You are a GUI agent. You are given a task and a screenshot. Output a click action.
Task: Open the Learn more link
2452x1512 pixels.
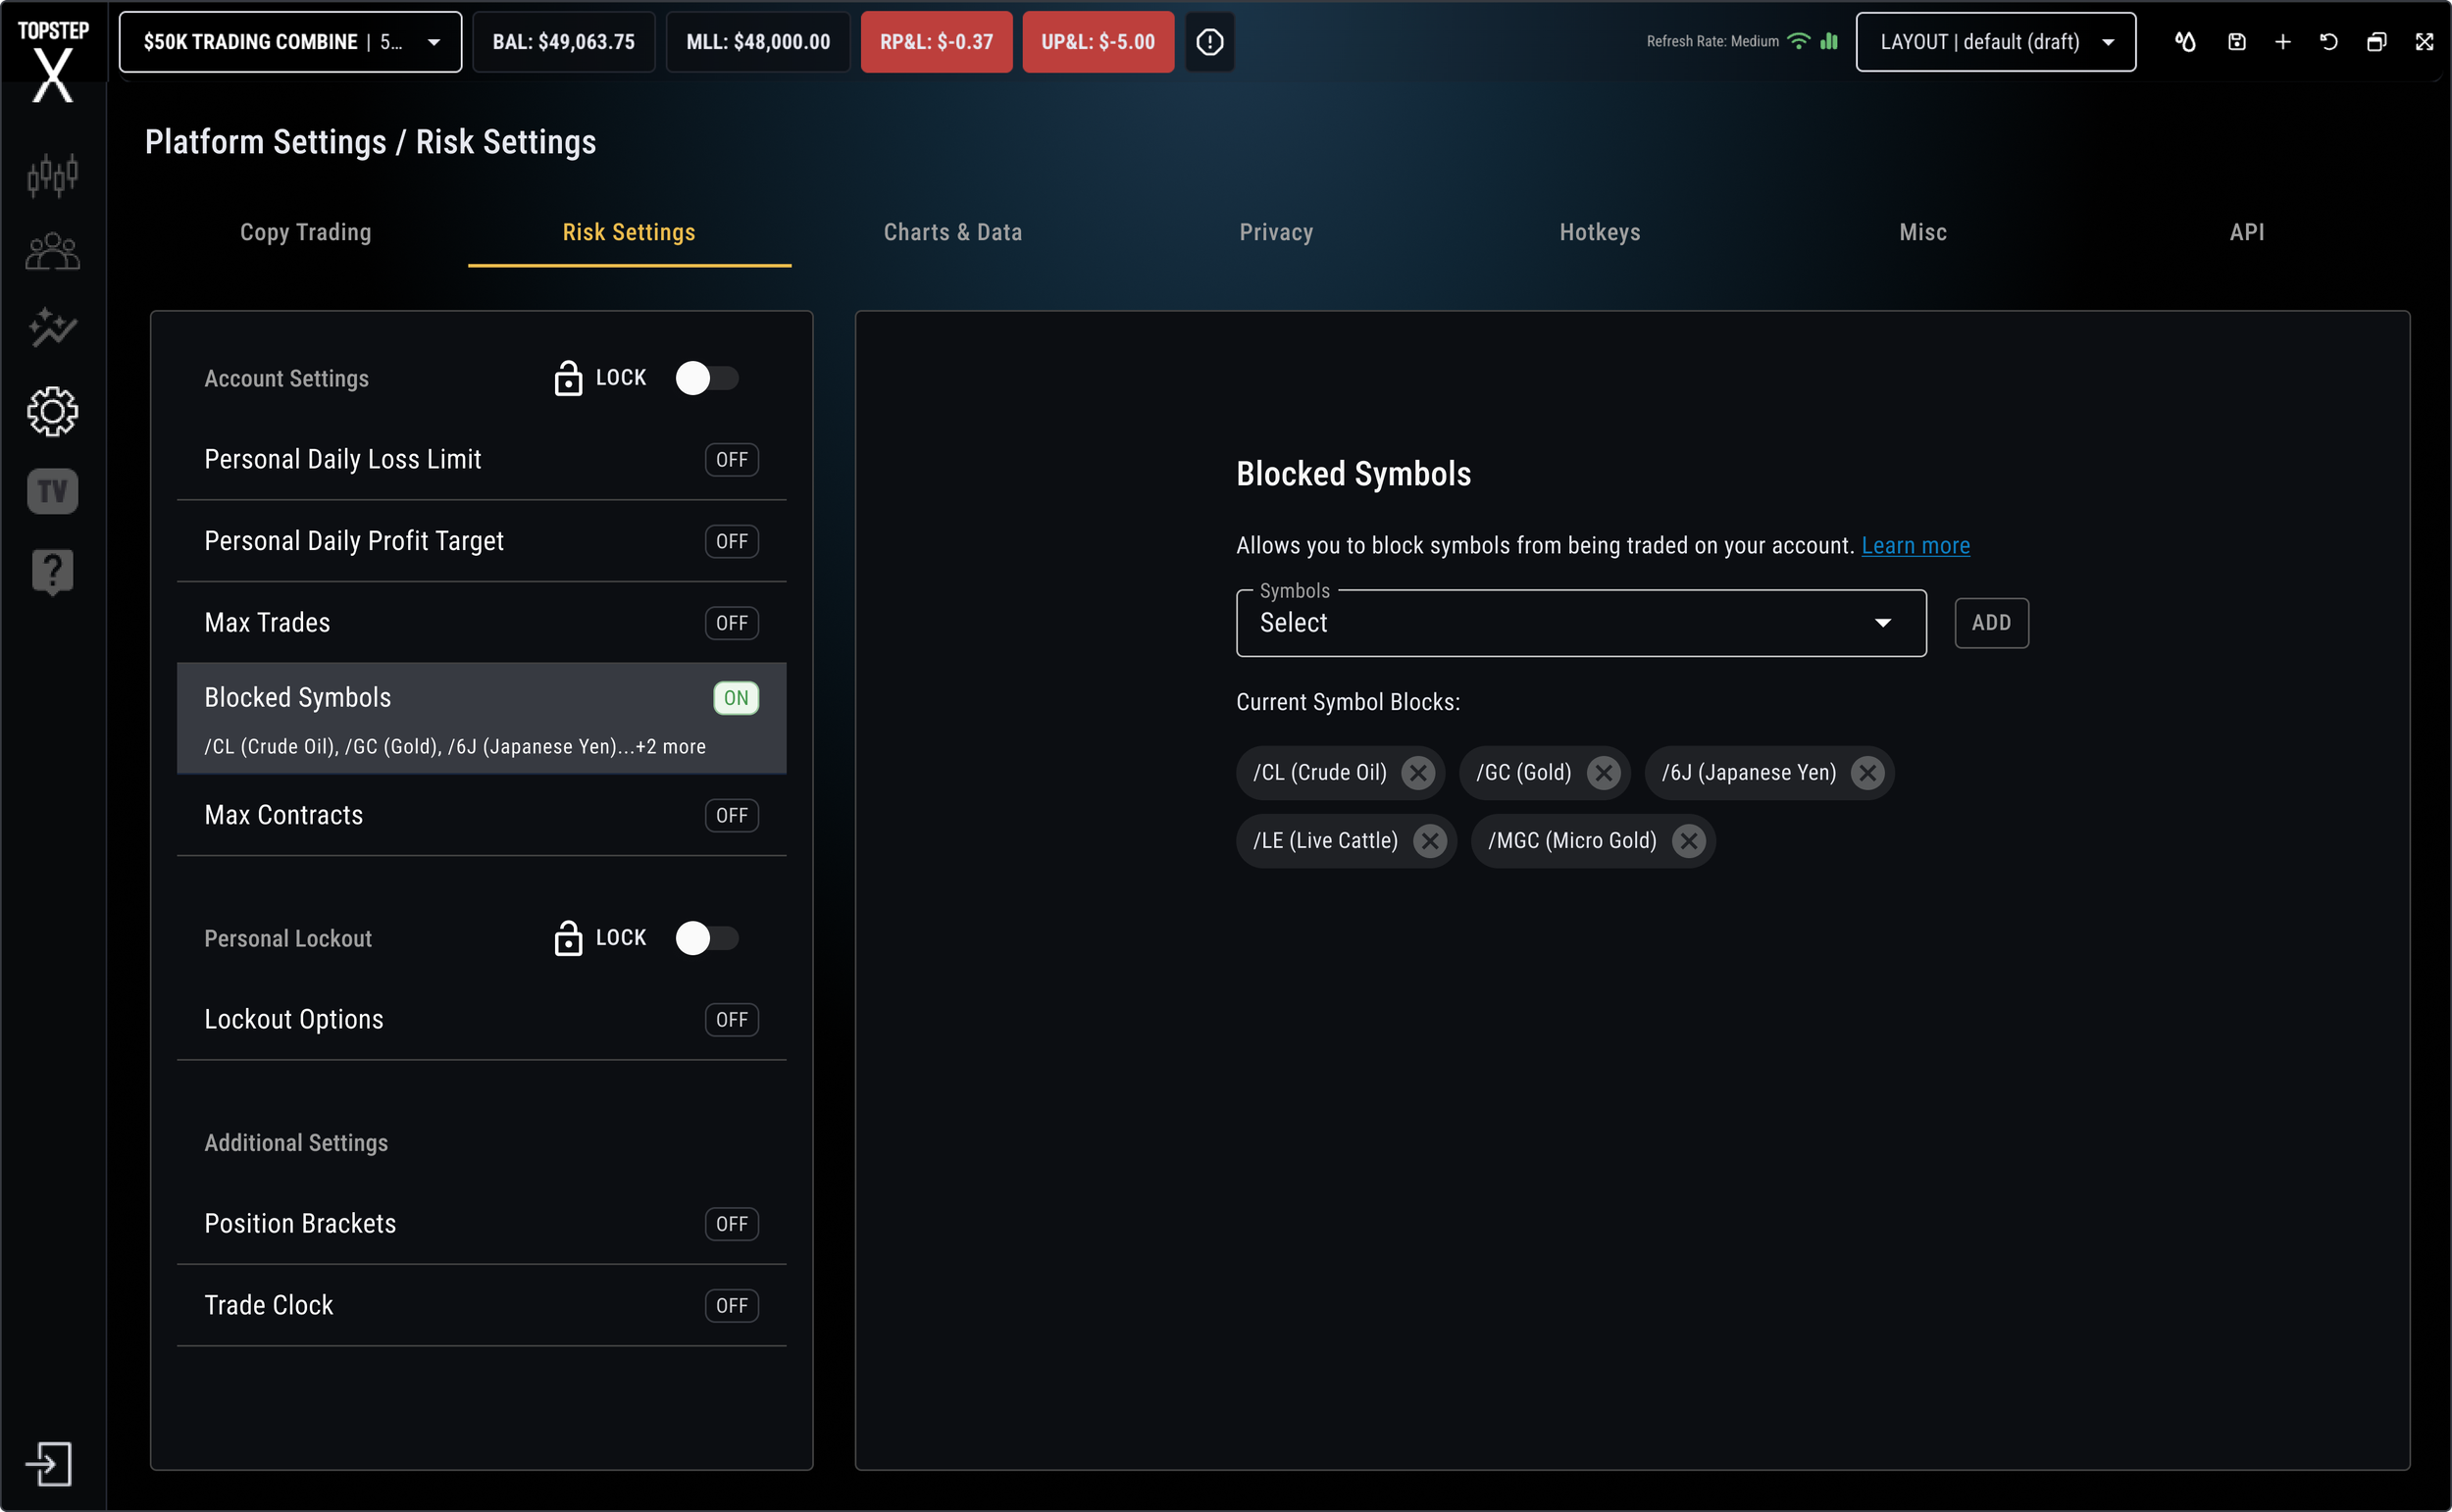coord(1915,546)
